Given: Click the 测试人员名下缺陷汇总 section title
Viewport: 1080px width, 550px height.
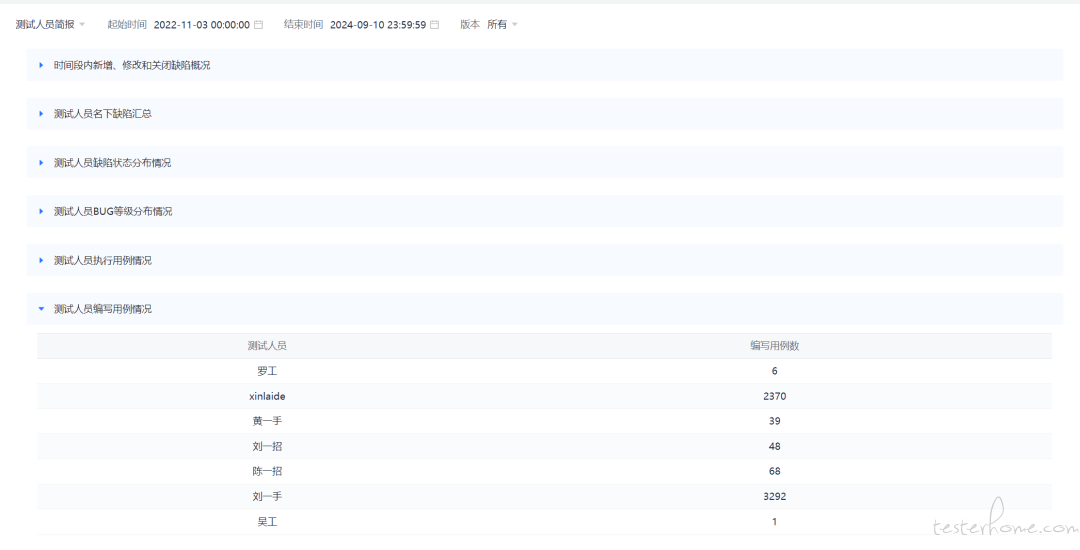Looking at the screenshot, I should coord(103,114).
